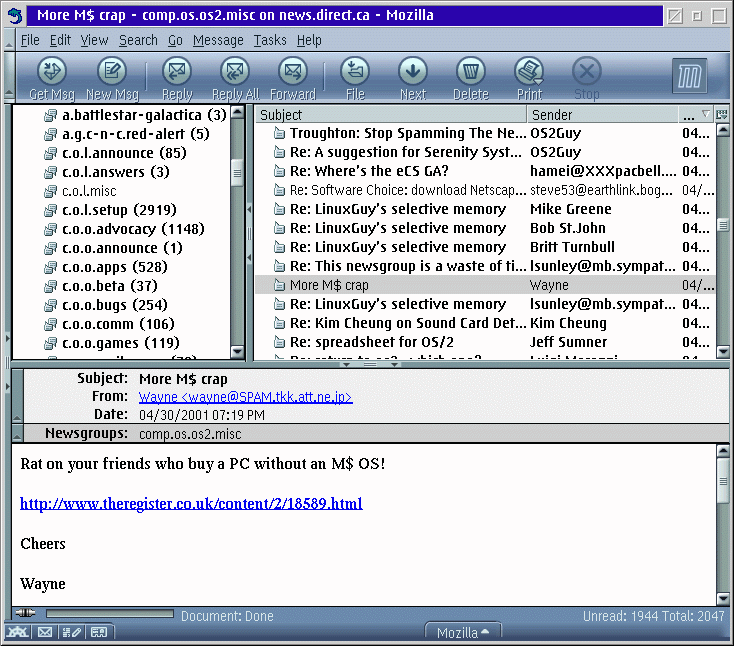734x646 pixels.
Task: Open the Edit menu
Action: point(60,40)
